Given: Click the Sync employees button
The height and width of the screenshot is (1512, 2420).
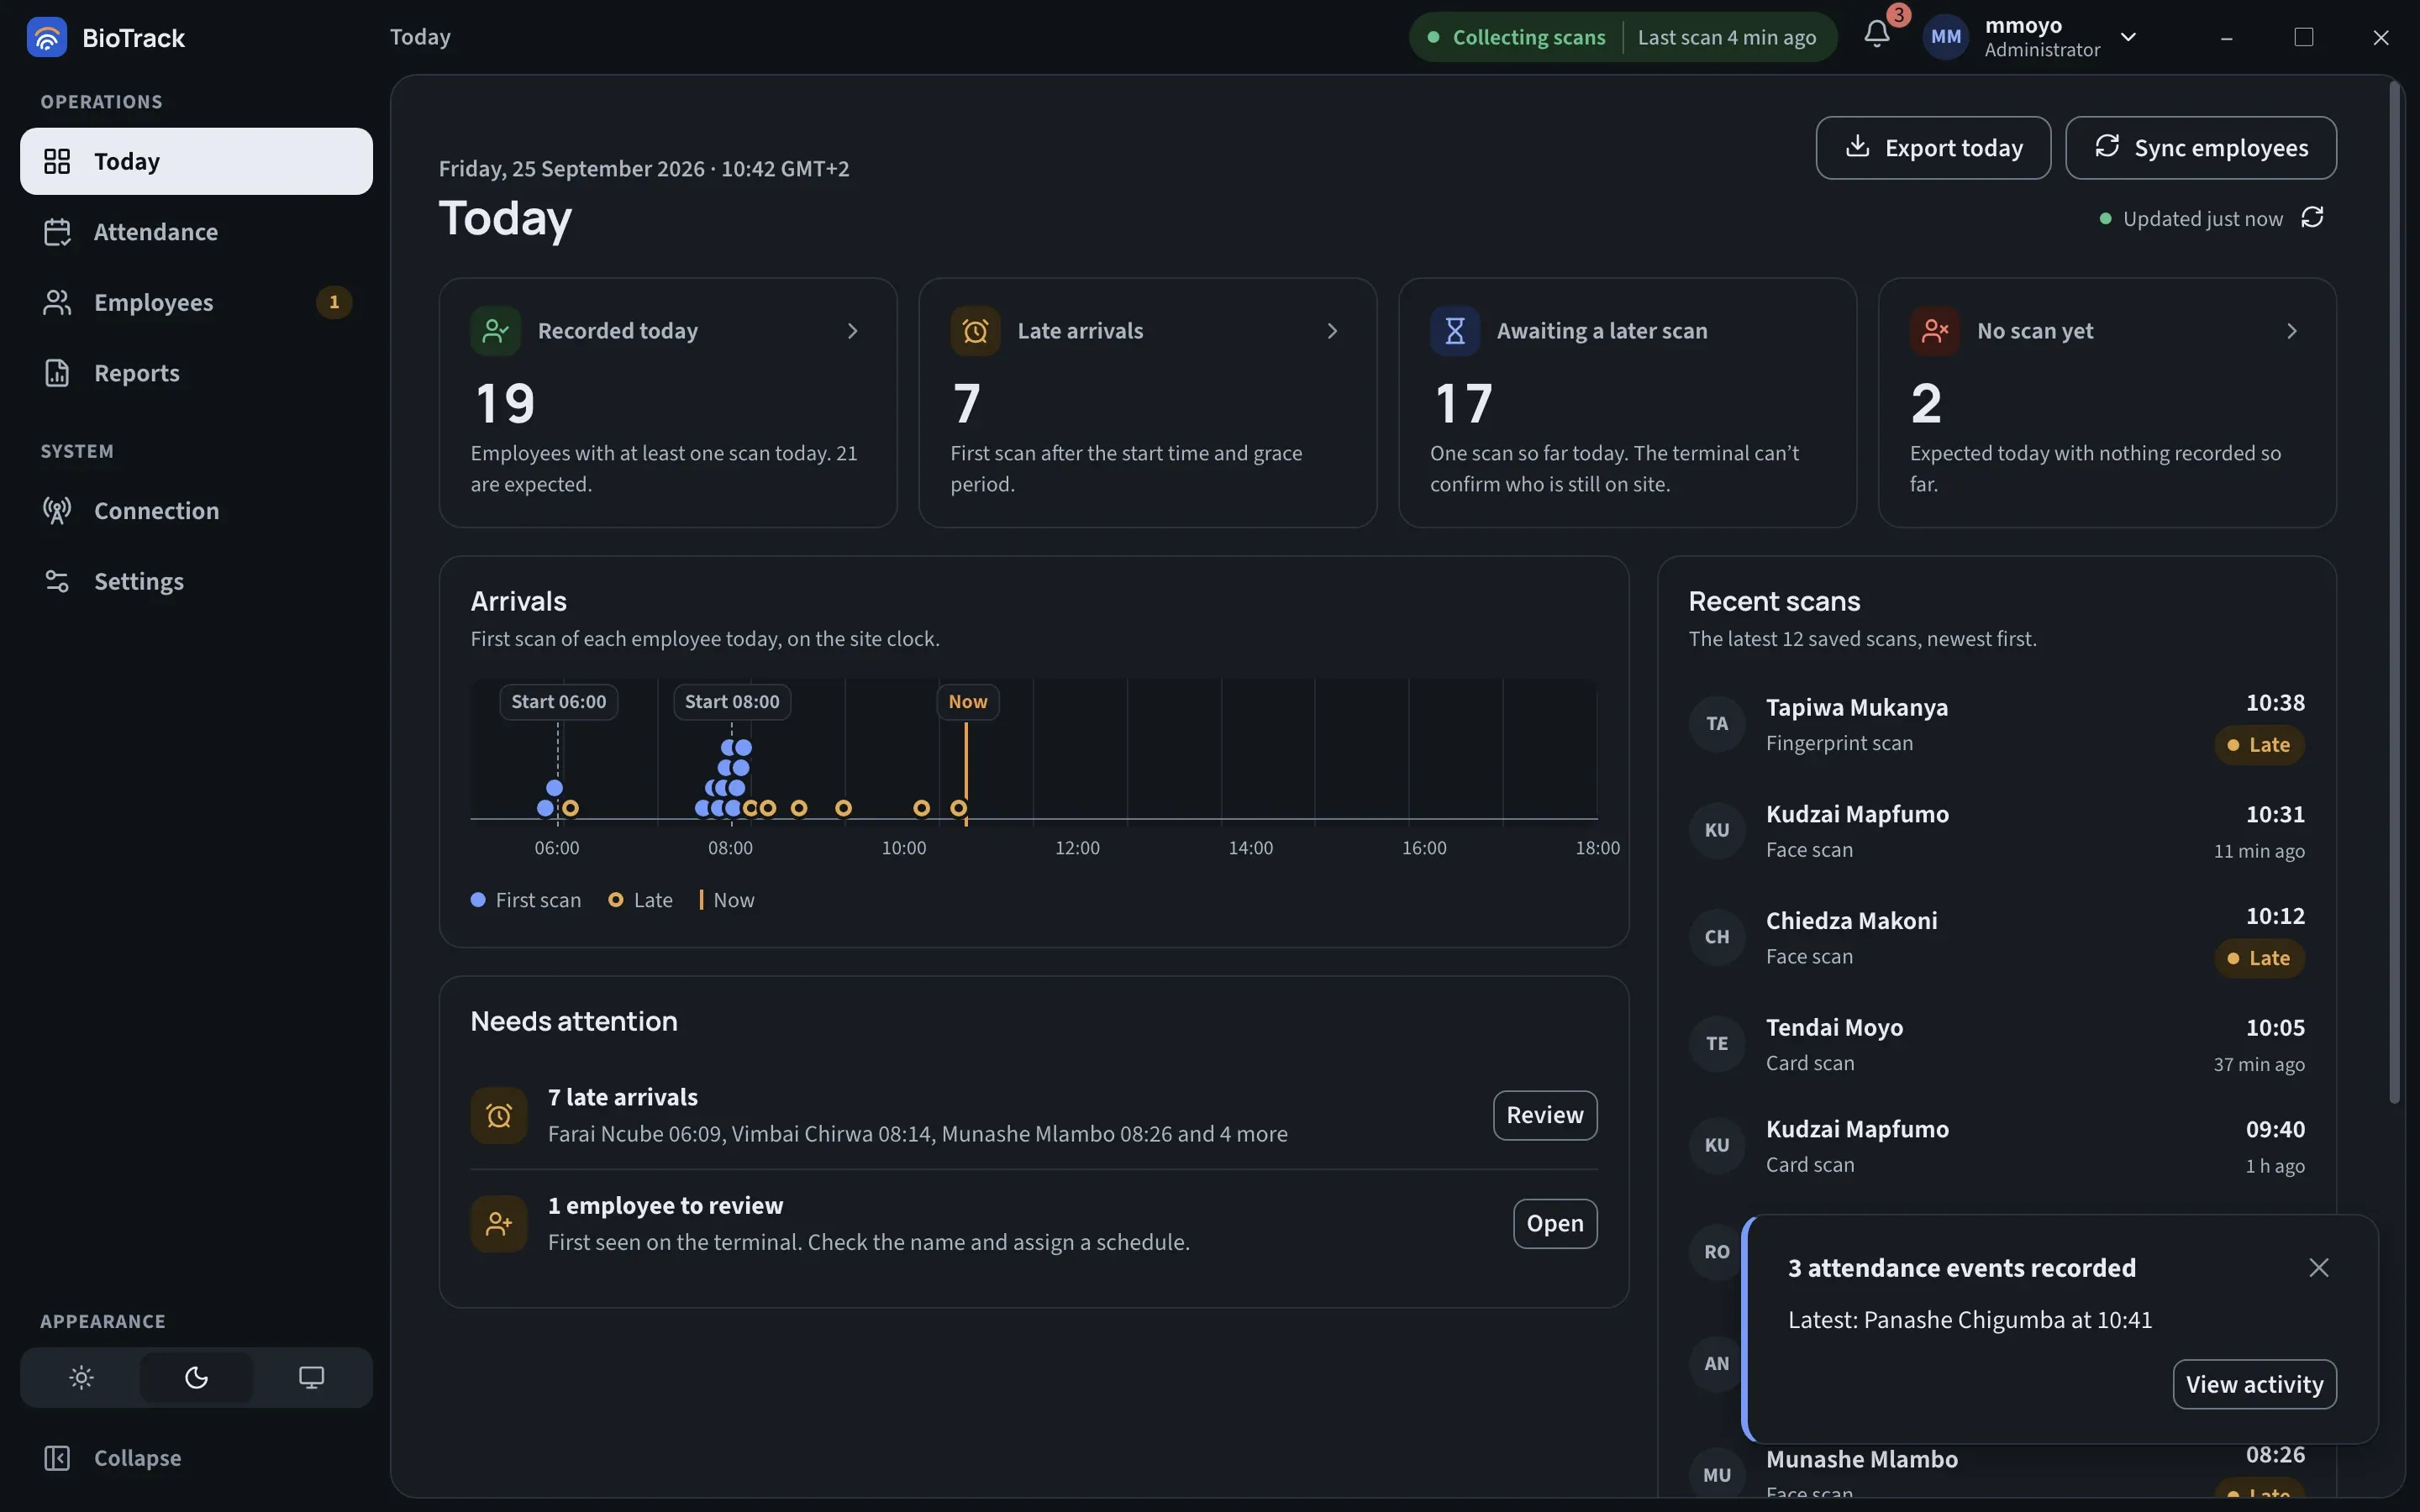Looking at the screenshot, I should pos(2201,148).
